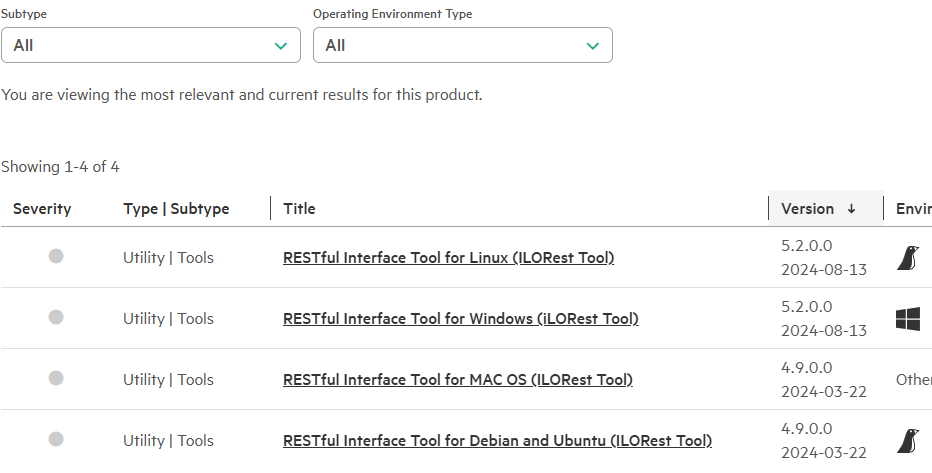Open the Subtype dropdown
The height and width of the screenshot is (473, 932).
coord(151,45)
